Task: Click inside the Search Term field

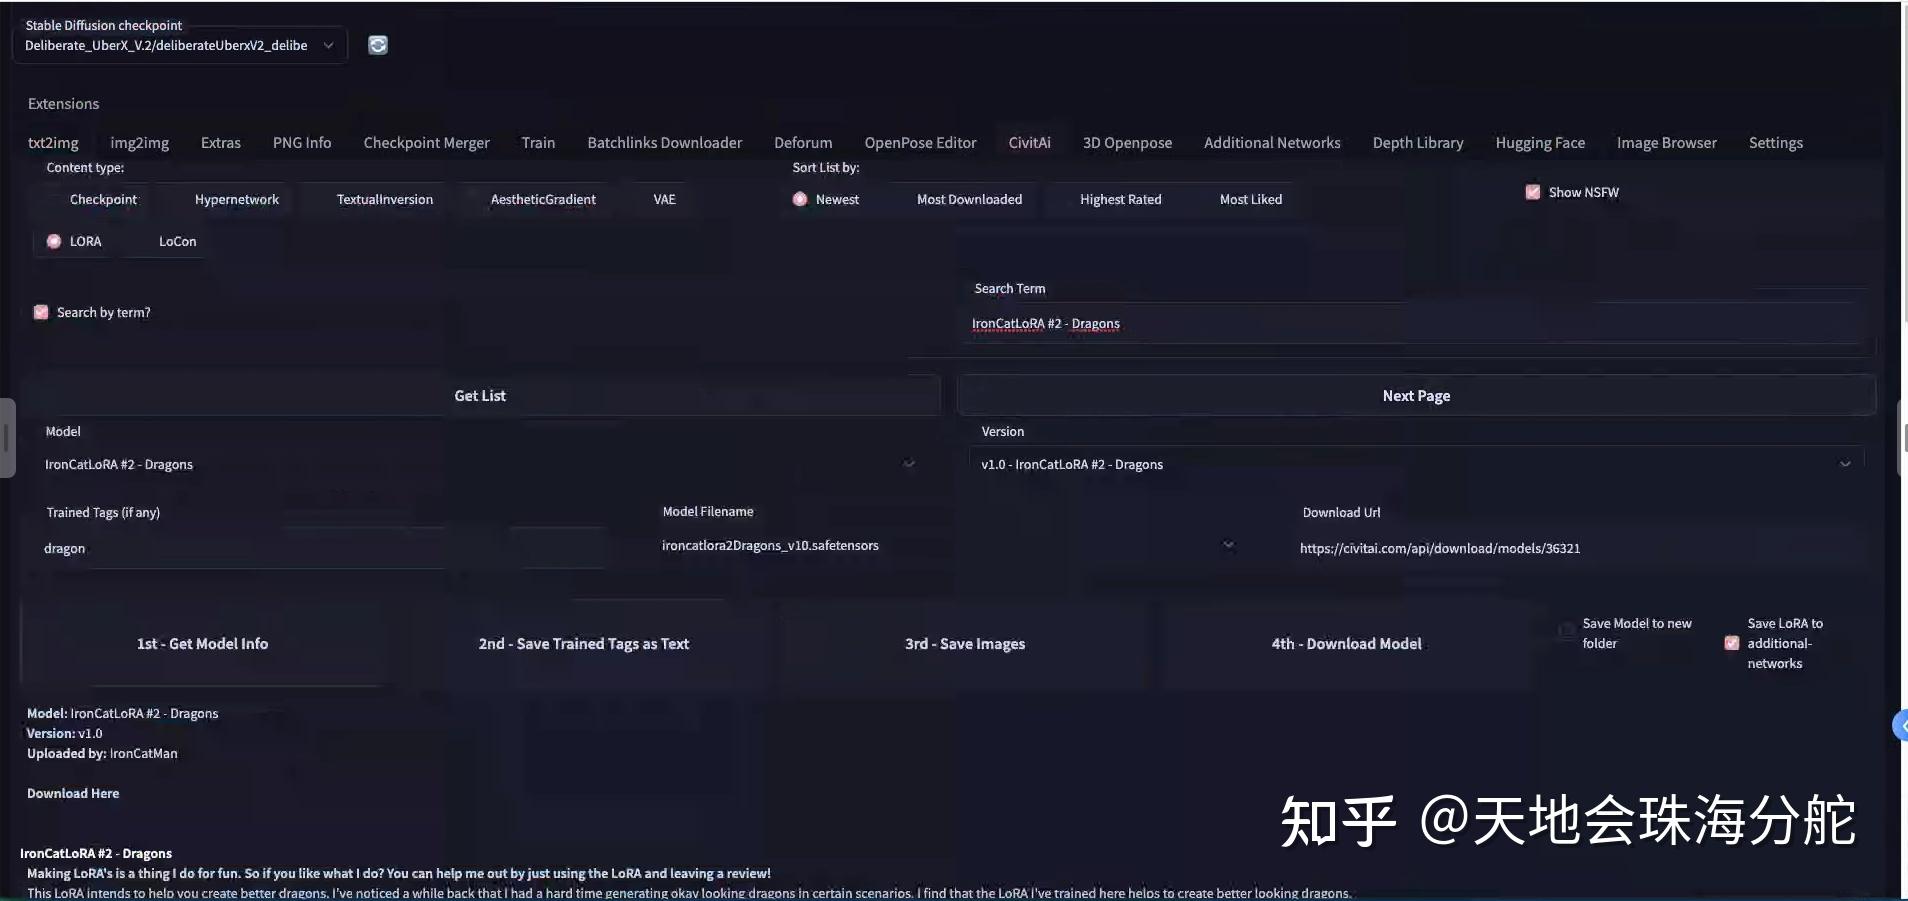Action: 1400,323
